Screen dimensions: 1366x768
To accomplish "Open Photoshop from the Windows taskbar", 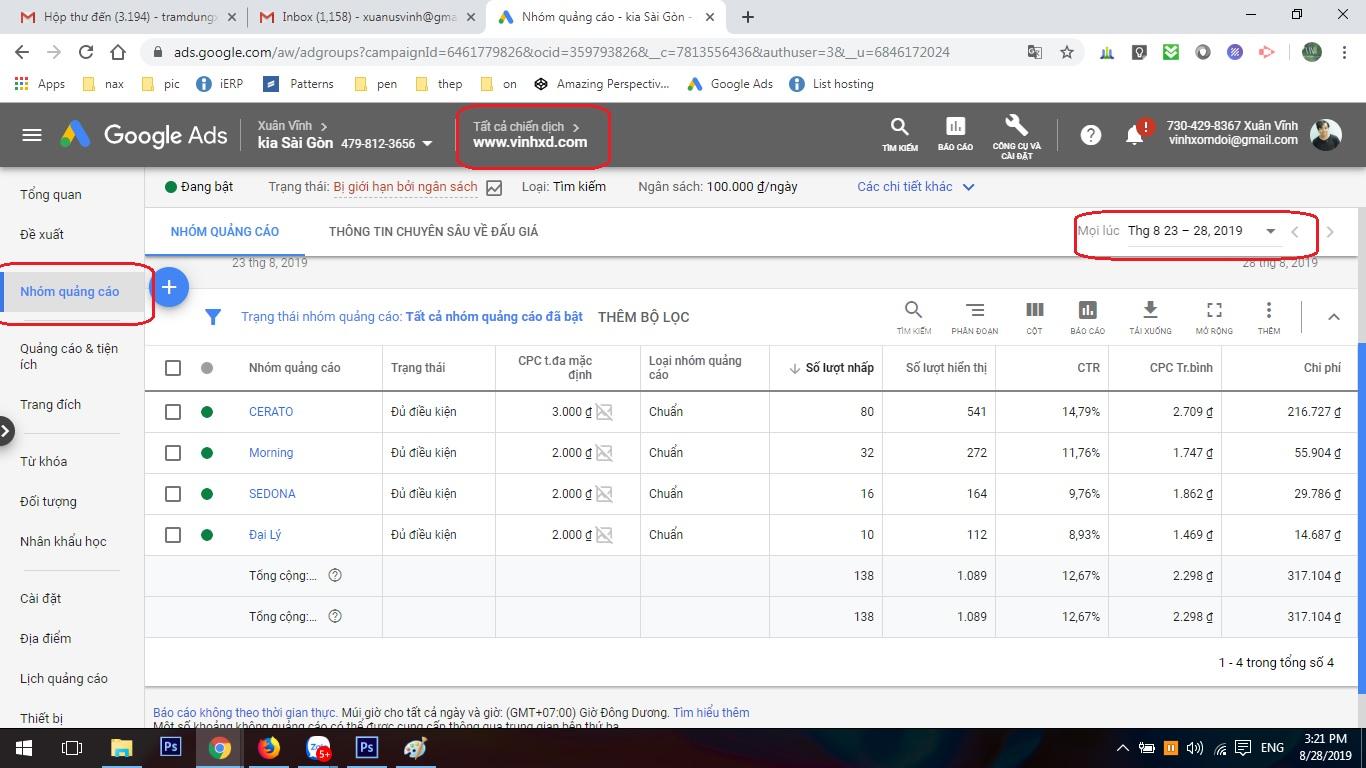I will [171, 747].
